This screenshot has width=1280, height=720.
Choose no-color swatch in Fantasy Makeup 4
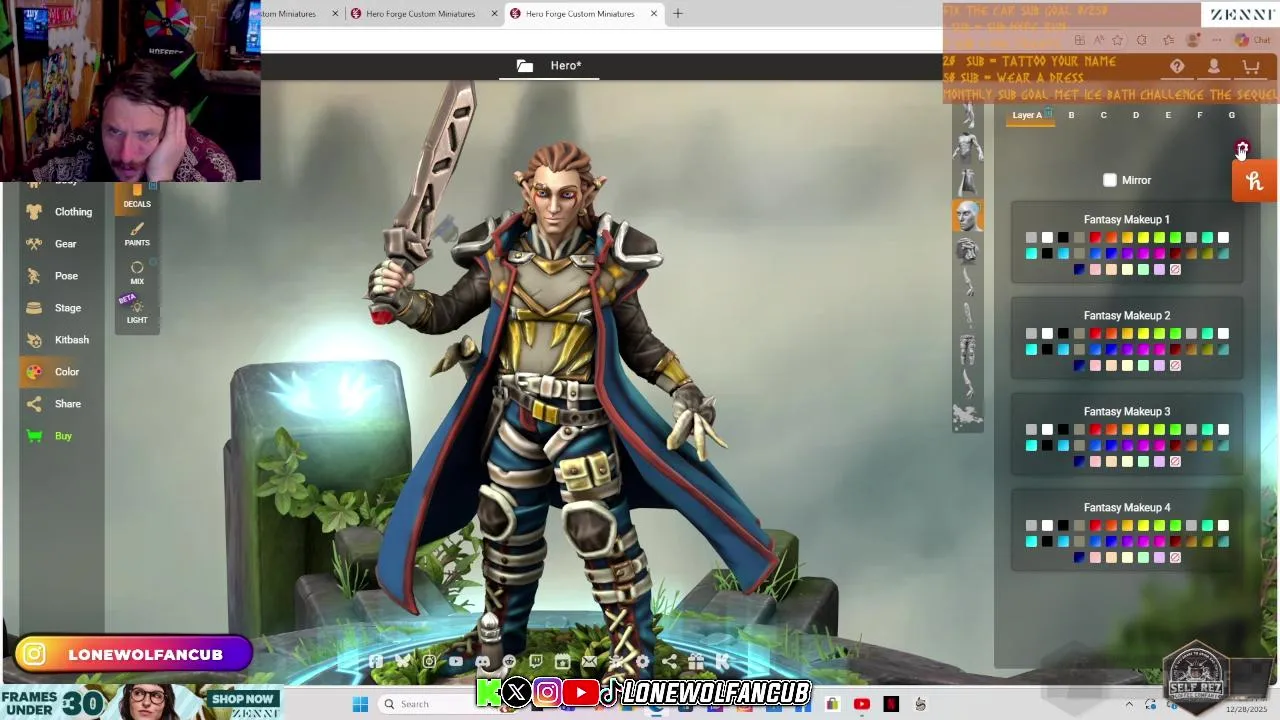click(x=1175, y=557)
